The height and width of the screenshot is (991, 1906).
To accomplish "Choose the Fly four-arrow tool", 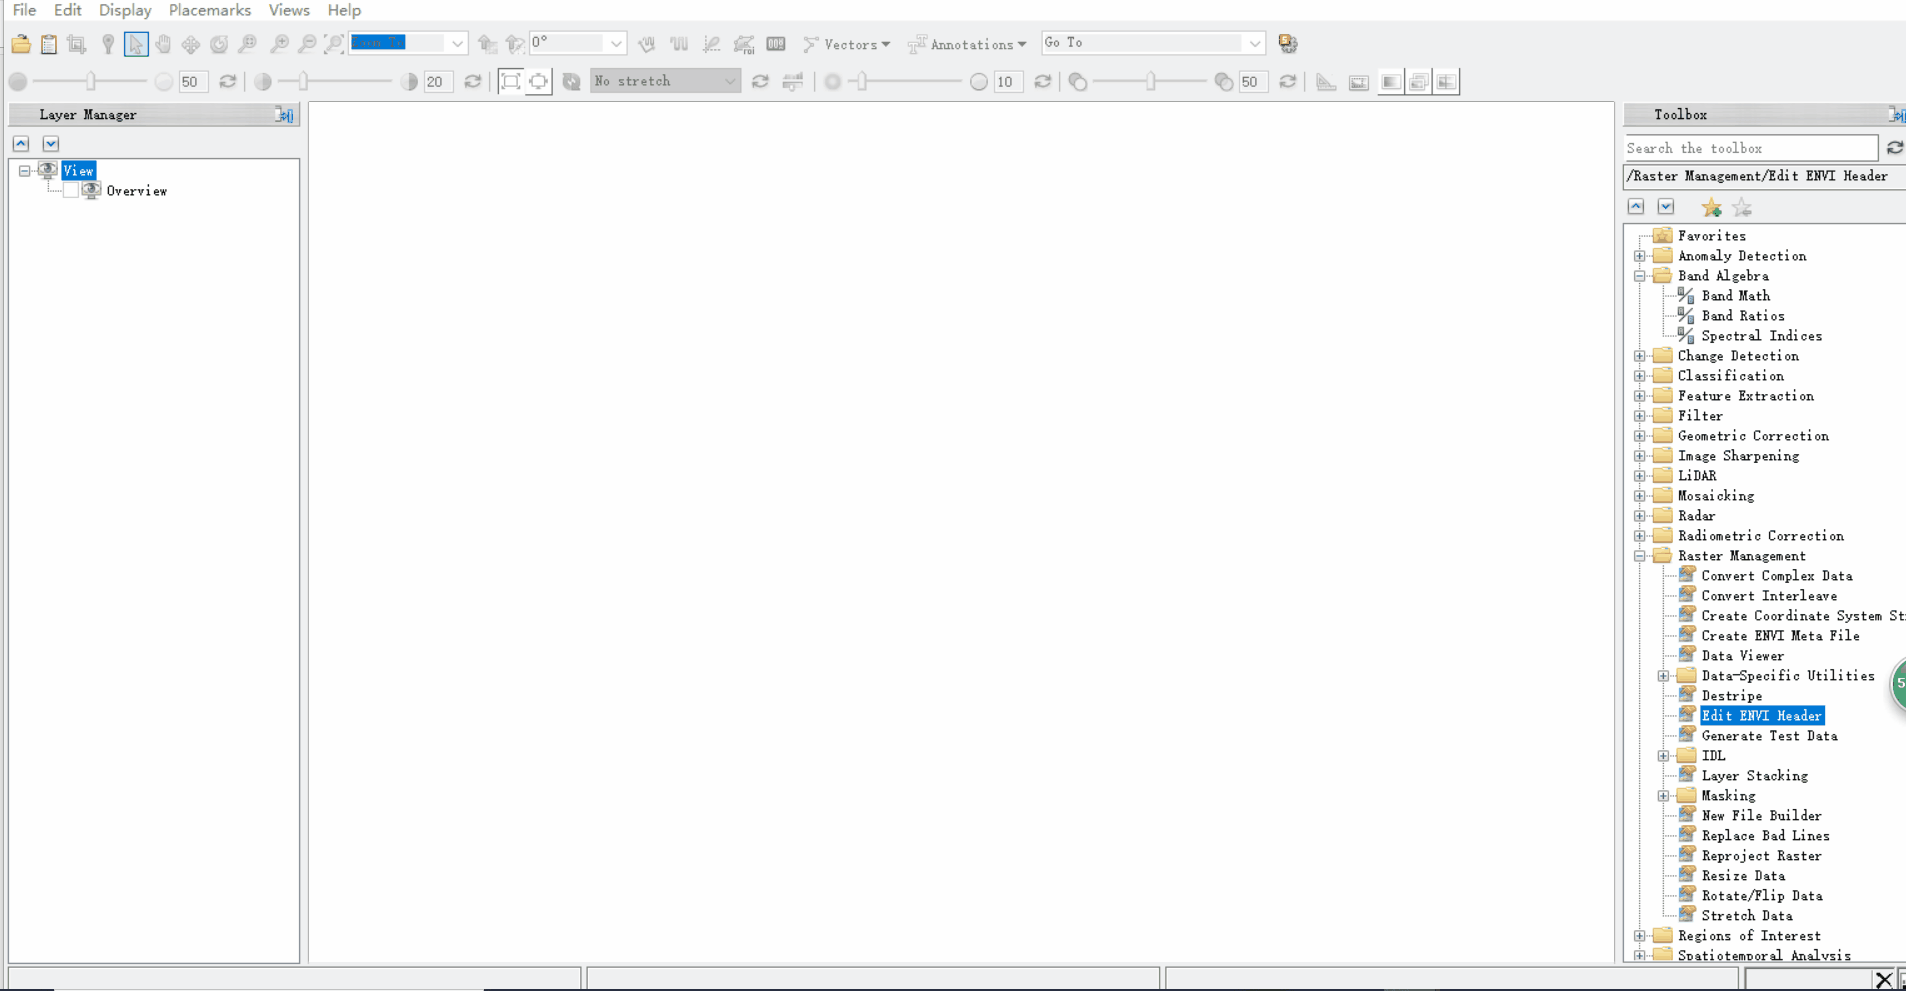I will coord(191,44).
